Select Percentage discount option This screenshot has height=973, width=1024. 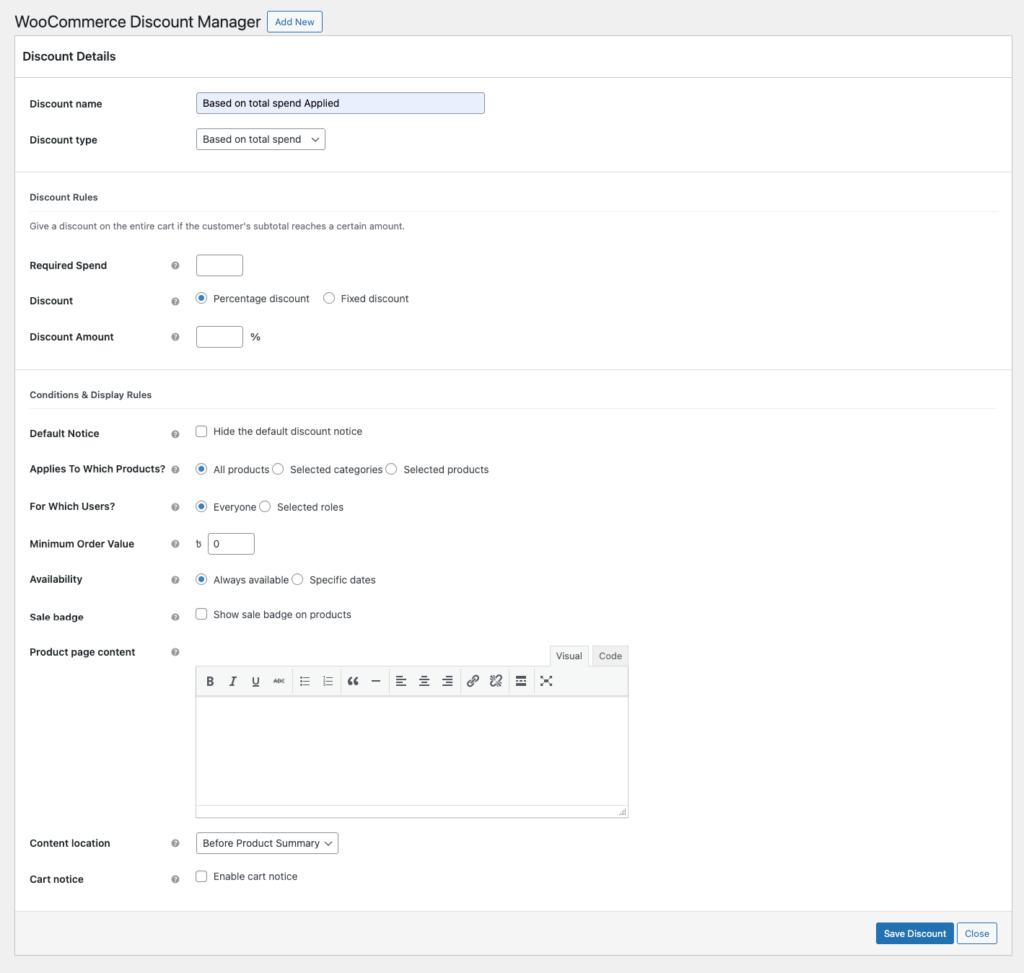(201, 298)
